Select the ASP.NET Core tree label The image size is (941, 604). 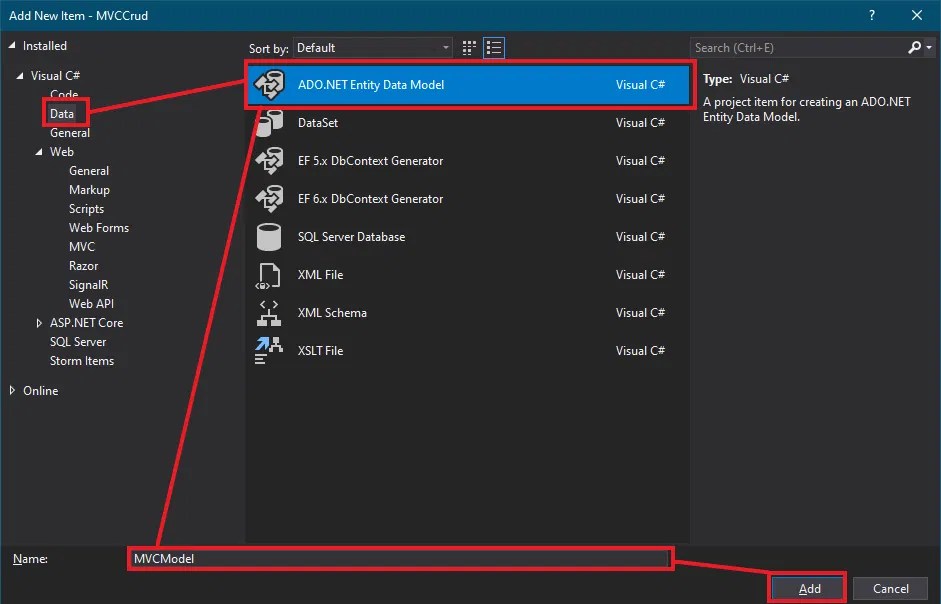(86, 323)
